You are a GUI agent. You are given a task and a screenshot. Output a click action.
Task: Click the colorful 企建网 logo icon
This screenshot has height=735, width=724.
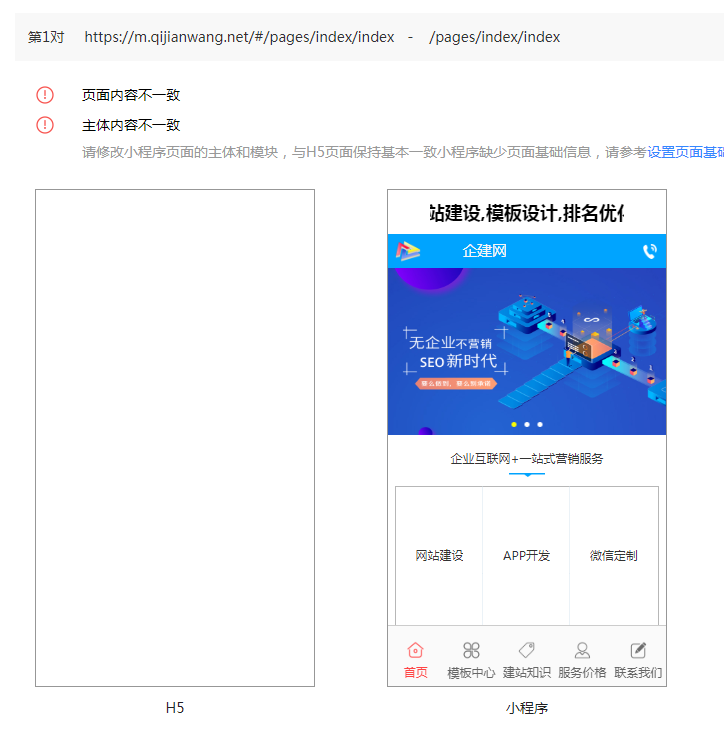click(408, 251)
